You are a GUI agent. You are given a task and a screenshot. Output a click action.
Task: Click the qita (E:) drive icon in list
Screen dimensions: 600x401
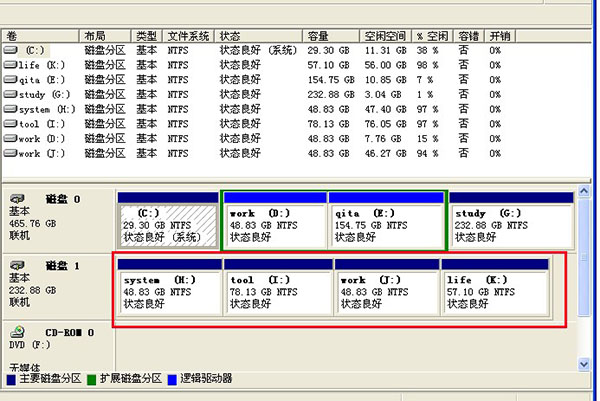pos(11,80)
